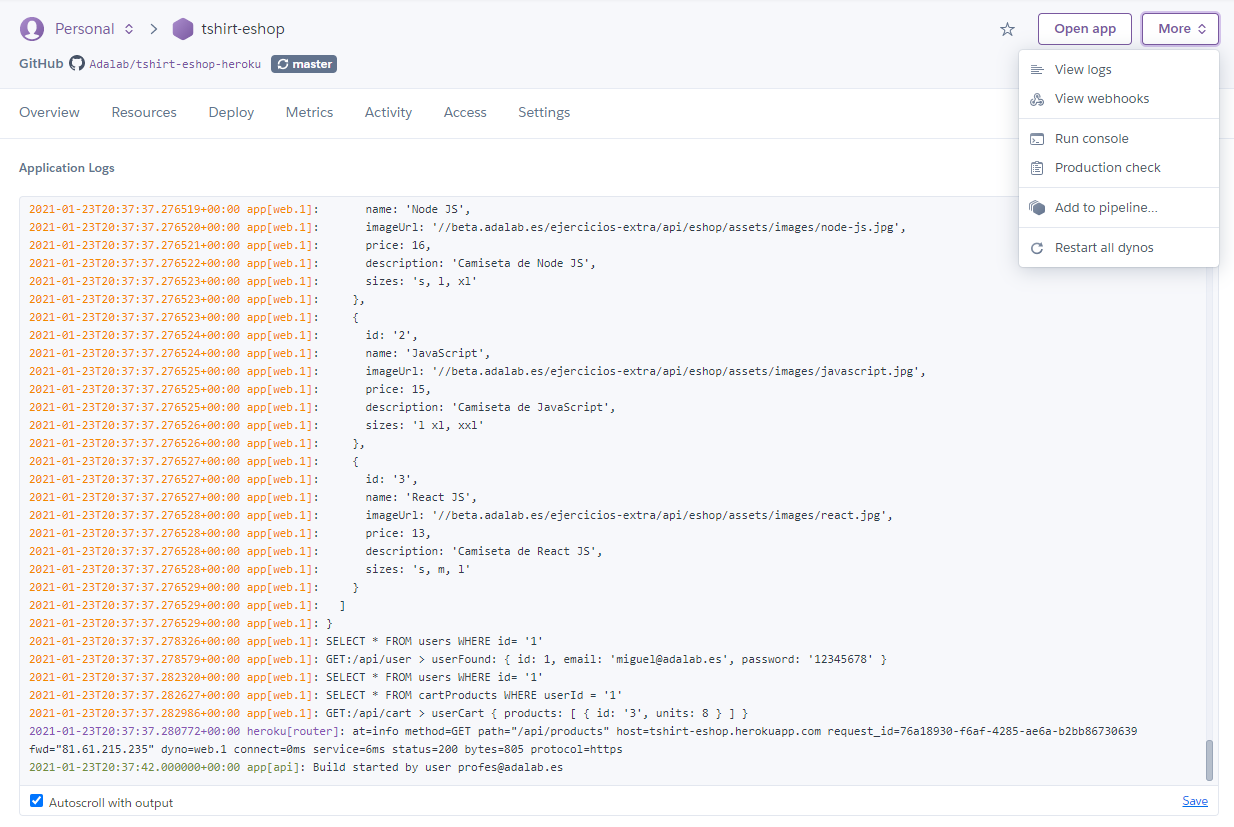This screenshot has width=1234, height=827.
Task: Click log line "name: 'React JS',"
Action: (x=421, y=498)
